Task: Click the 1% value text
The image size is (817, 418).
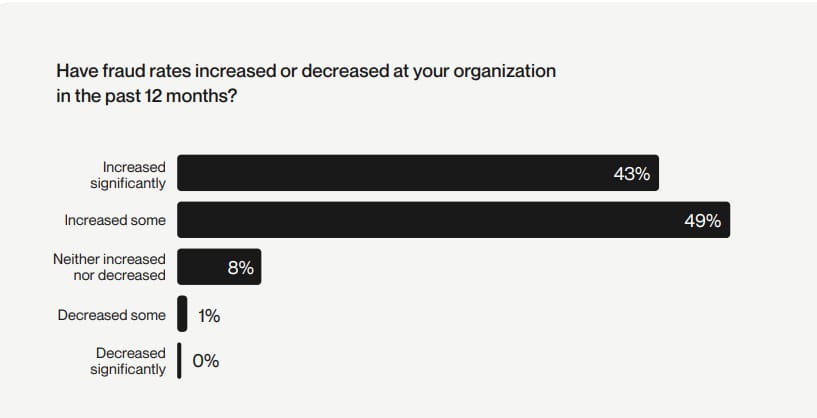Action: pos(209,315)
